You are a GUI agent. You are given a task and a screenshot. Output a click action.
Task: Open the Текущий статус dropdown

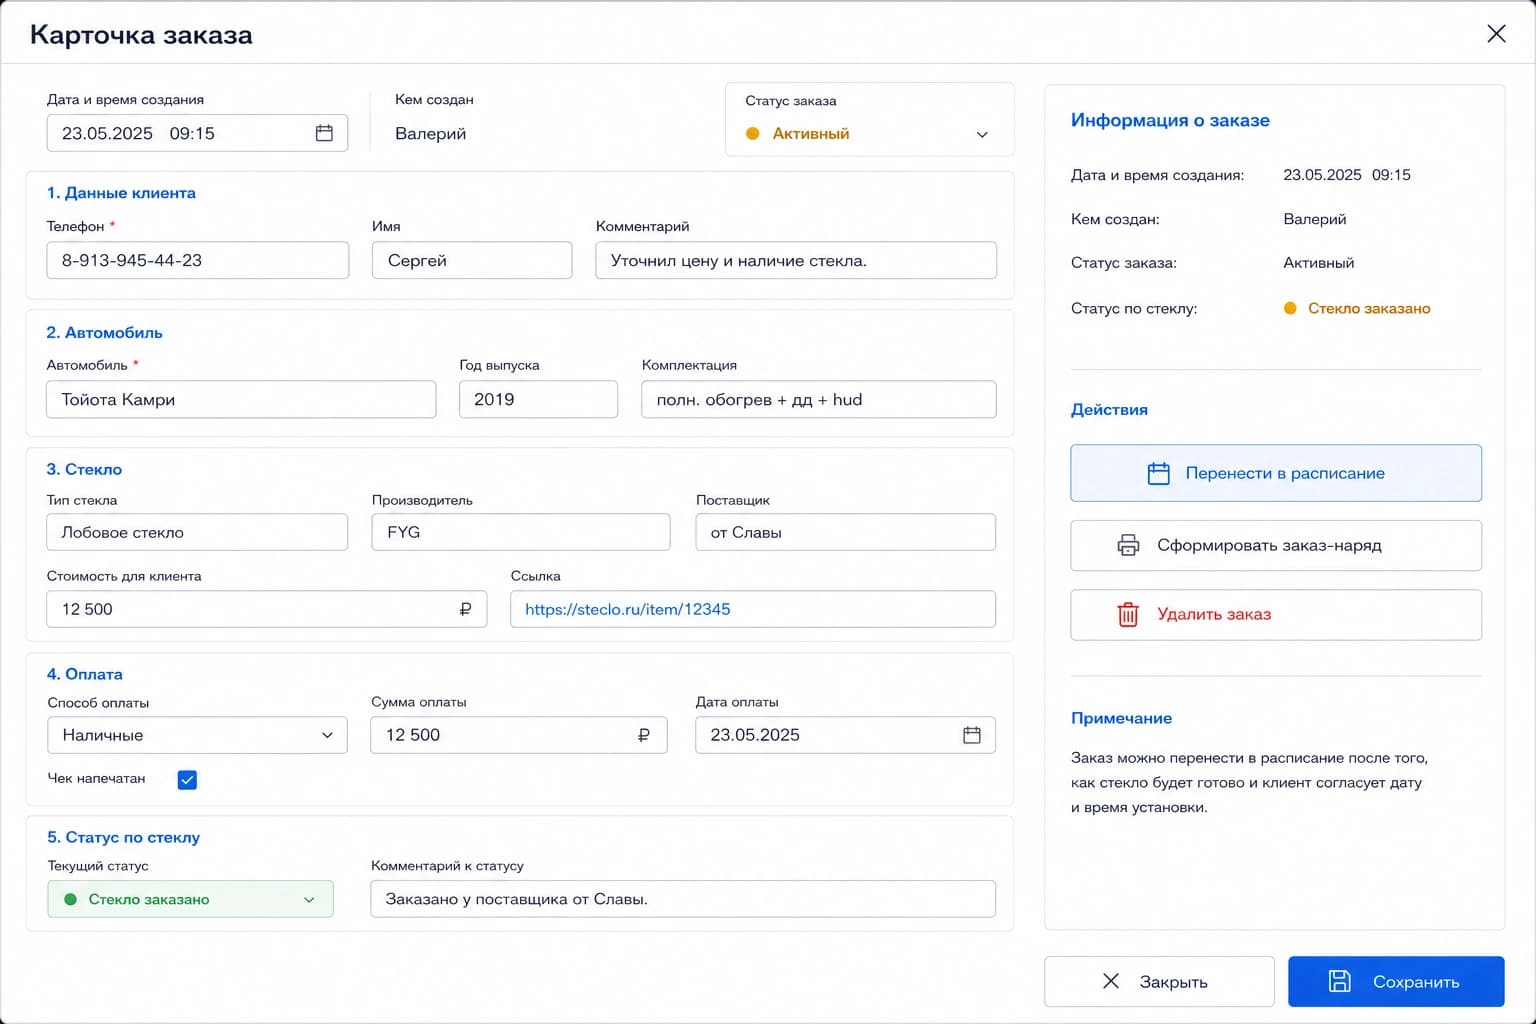pos(190,899)
